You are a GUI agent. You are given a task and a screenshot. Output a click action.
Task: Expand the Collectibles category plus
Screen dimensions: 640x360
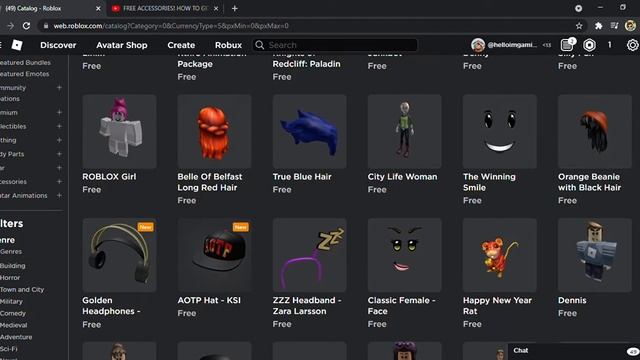(x=59, y=126)
